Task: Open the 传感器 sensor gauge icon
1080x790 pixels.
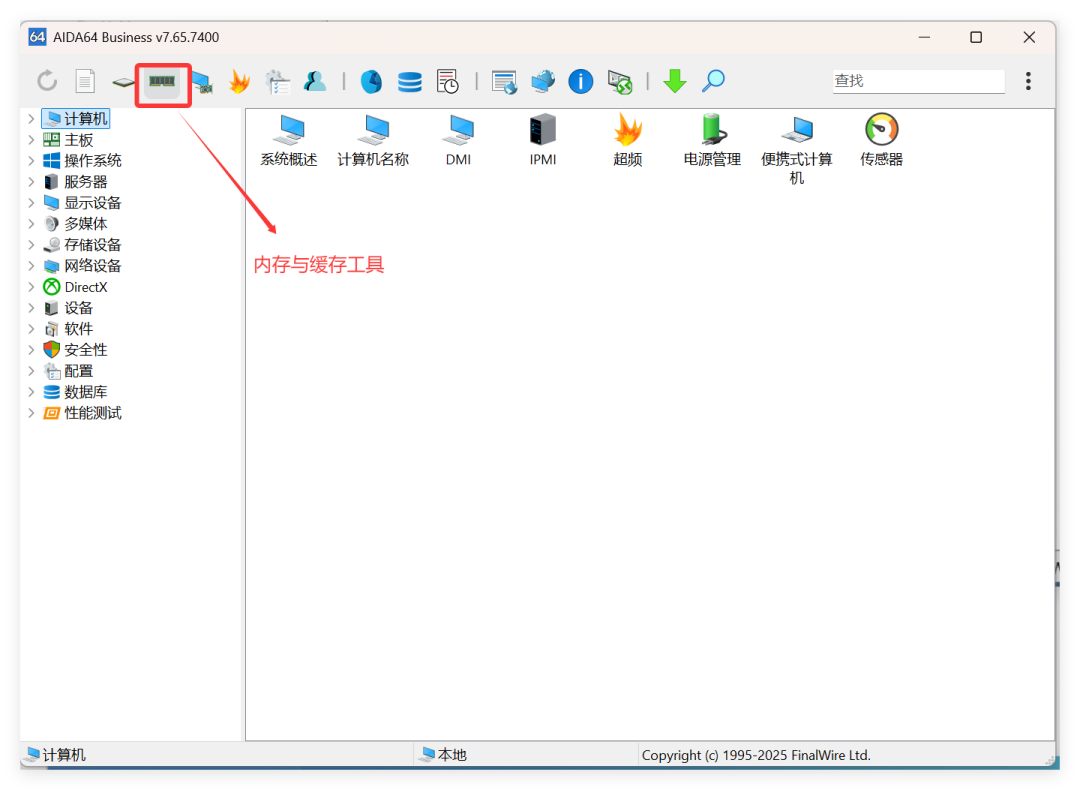Action: 882,140
